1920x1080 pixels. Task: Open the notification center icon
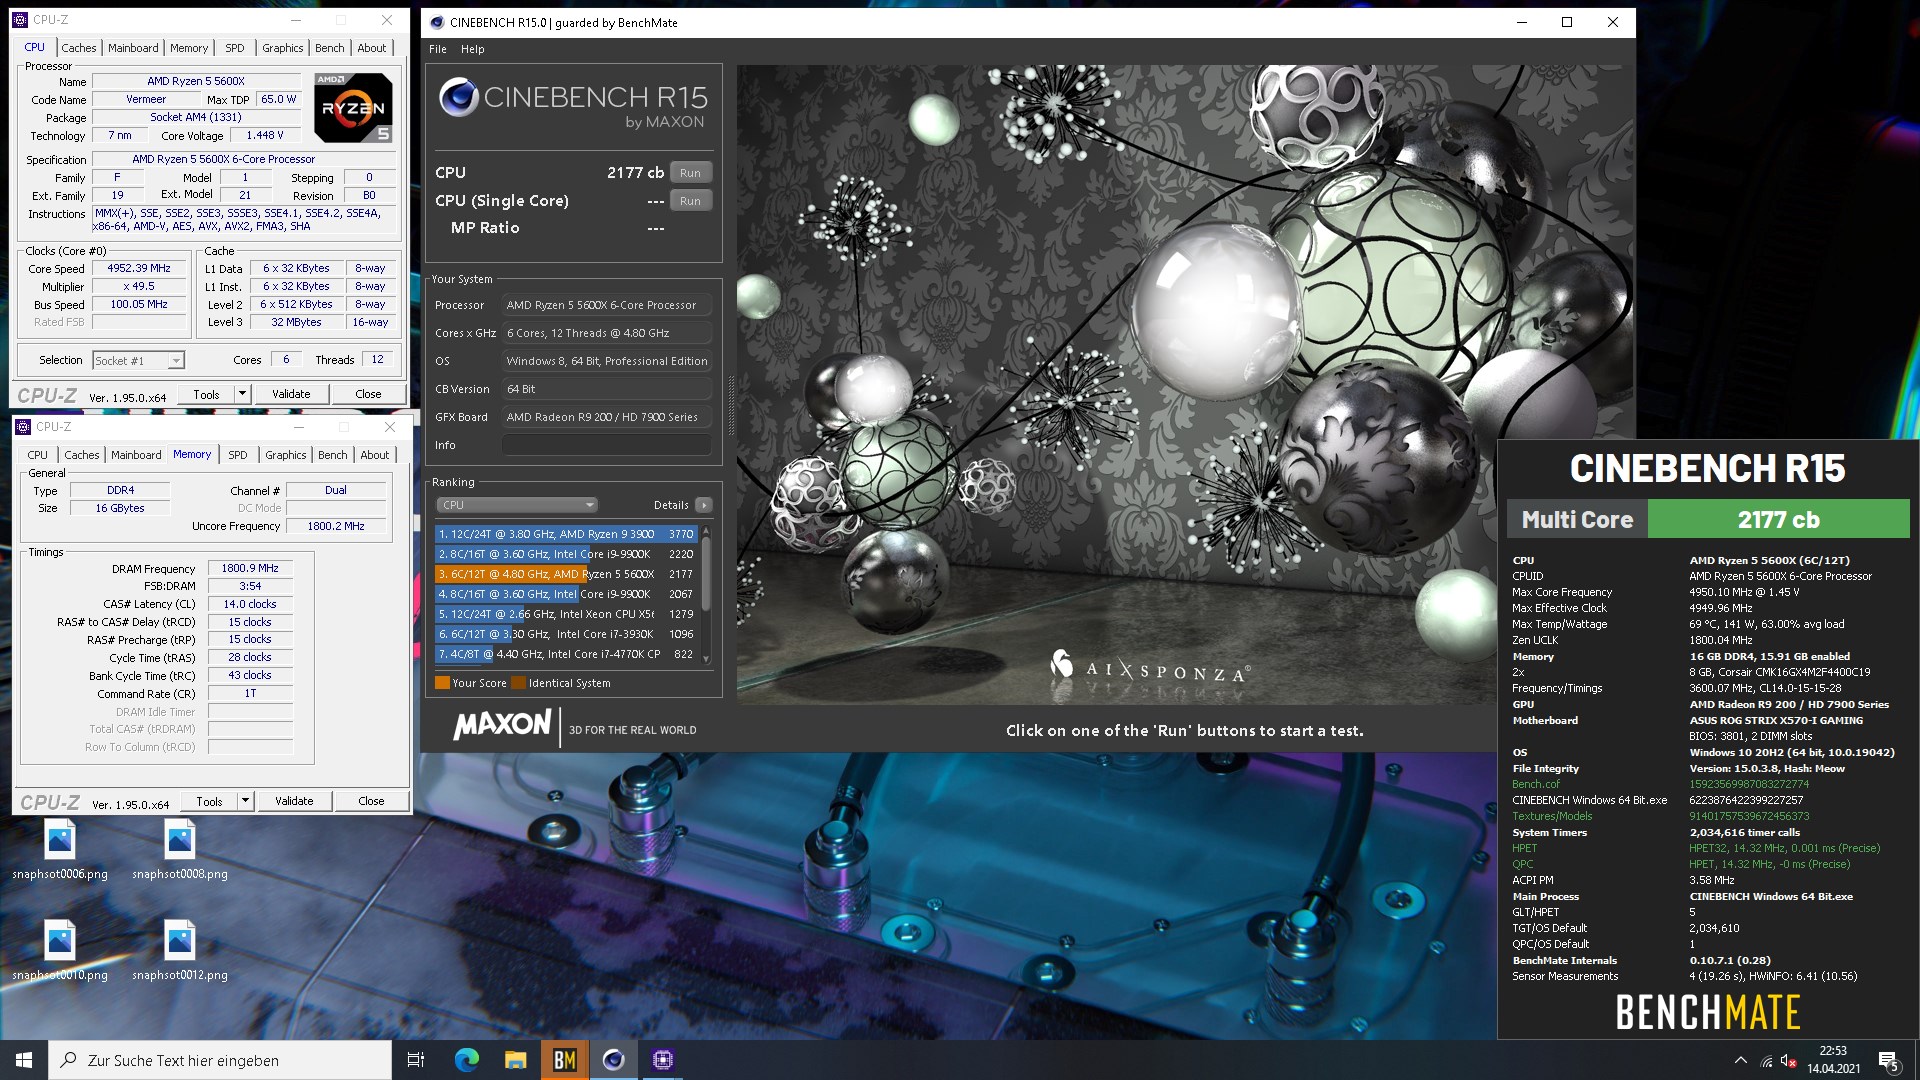[x=1888, y=1061]
